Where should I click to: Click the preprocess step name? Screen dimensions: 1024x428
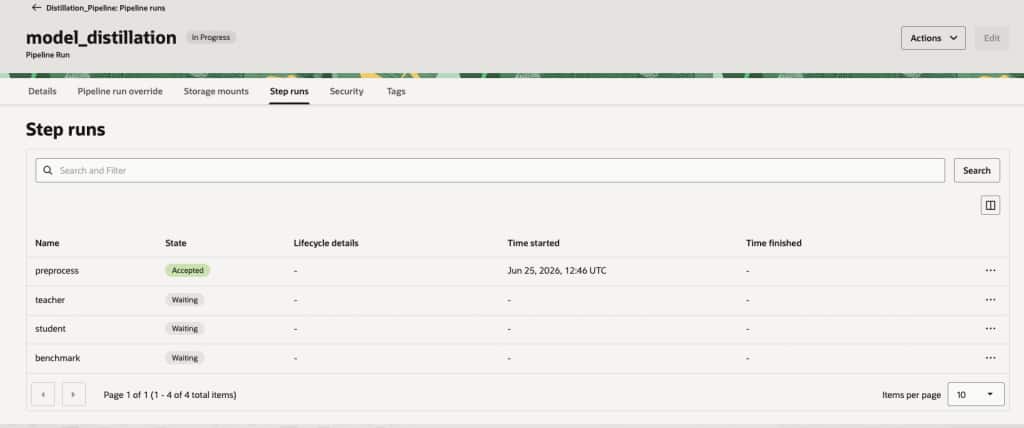point(57,271)
